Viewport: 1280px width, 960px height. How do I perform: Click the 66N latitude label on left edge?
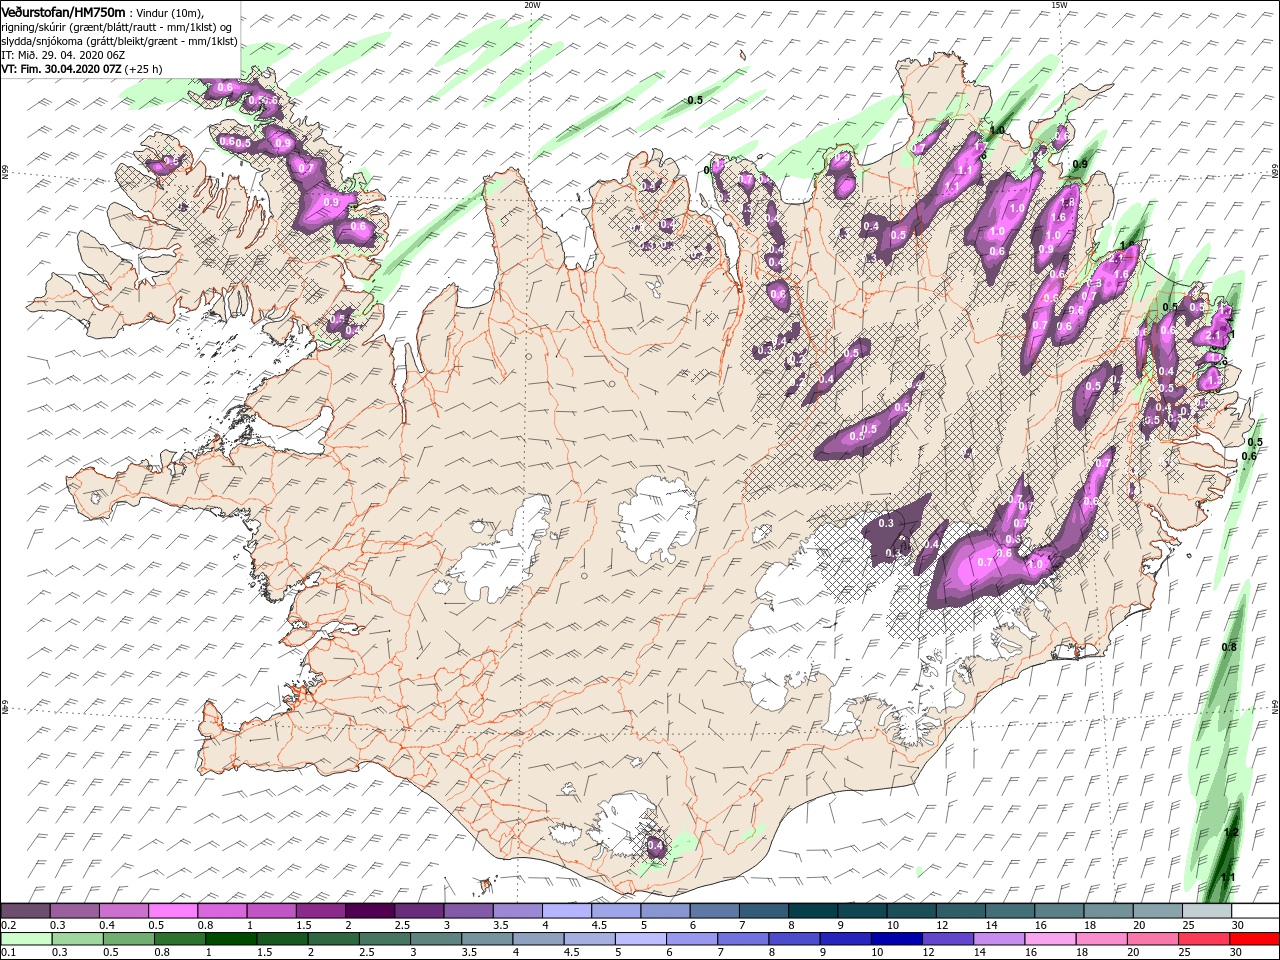click(6, 172)
